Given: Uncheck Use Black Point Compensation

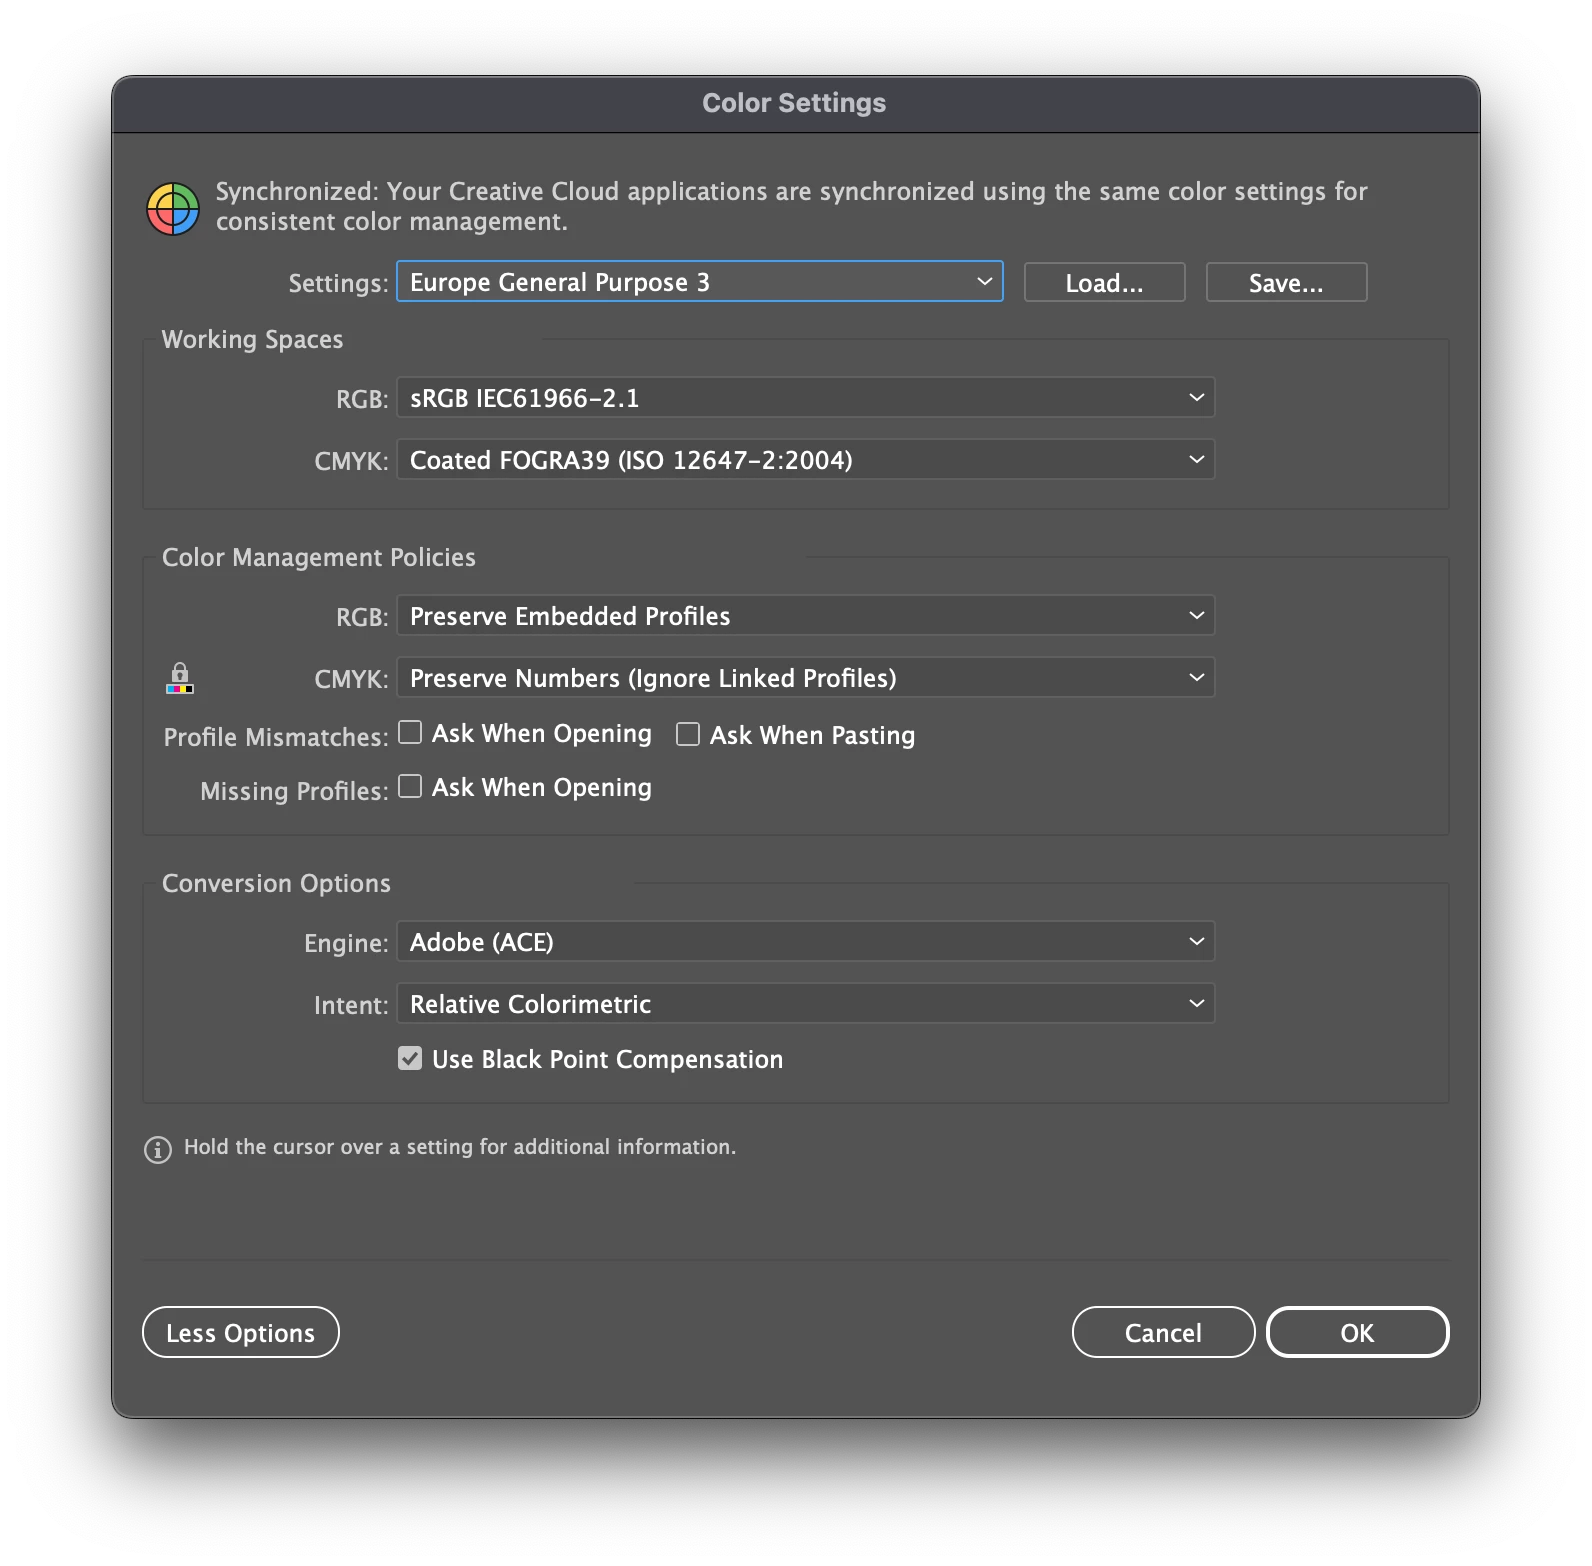Looking at the screenshot, I should click(x=410, y=1059).
